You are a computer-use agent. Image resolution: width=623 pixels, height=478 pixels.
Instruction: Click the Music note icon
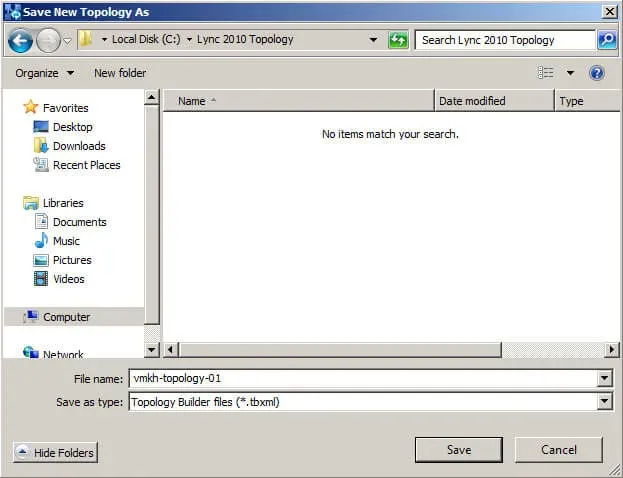[x=41, y=240]
